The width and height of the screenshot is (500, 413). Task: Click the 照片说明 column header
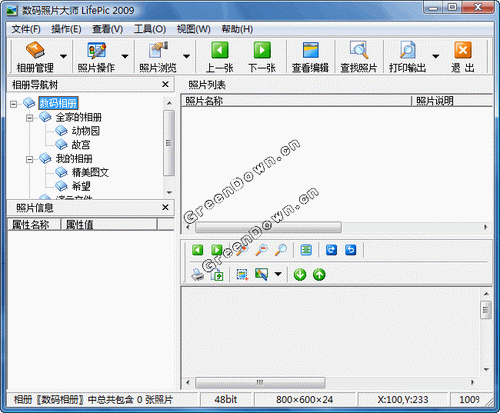pos(452,101)
